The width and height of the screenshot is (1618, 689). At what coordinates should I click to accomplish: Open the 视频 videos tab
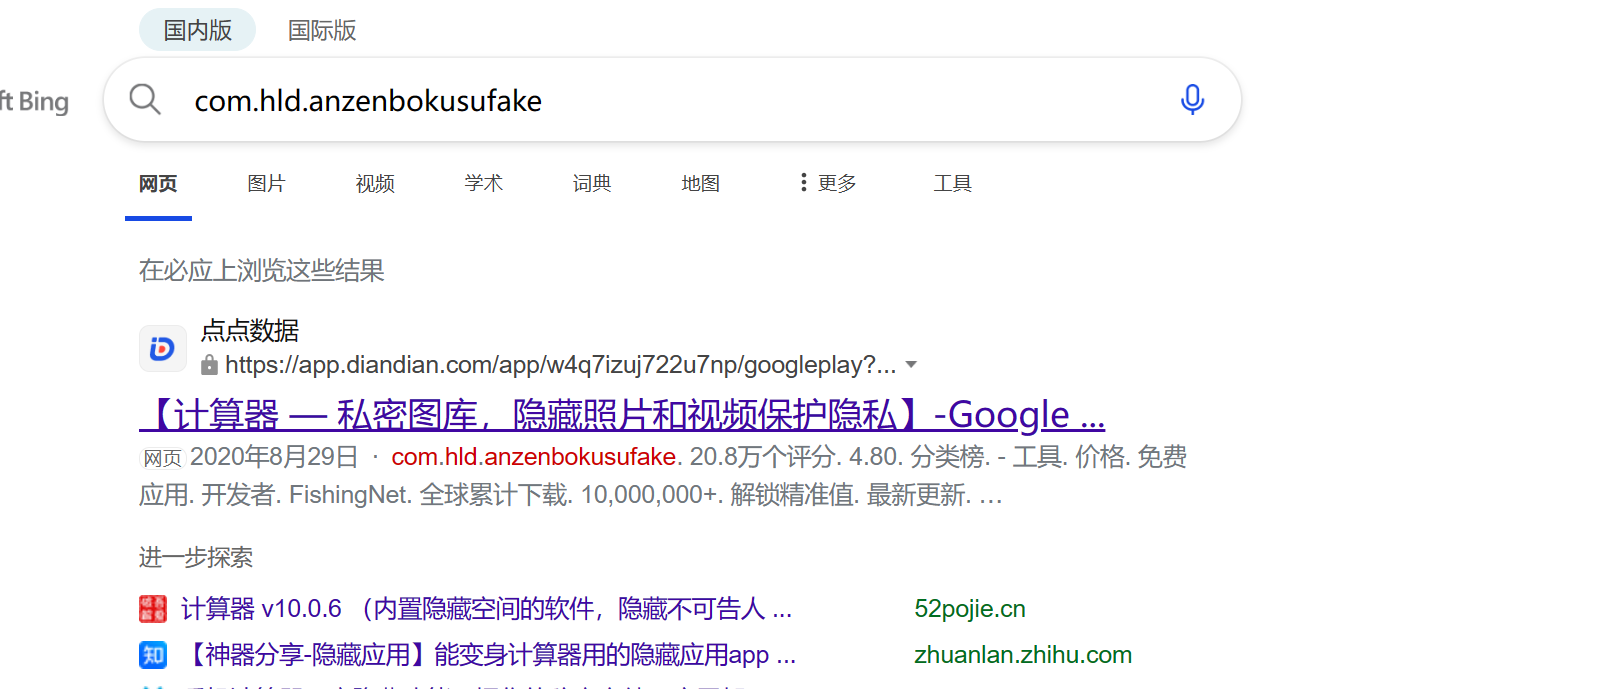(x=375, y=183)
